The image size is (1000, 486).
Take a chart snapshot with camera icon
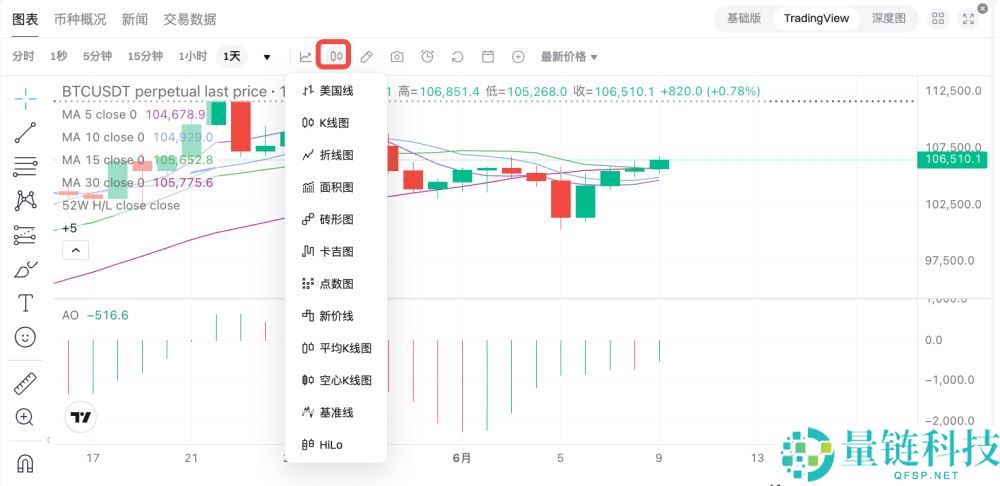click(397, 57)
